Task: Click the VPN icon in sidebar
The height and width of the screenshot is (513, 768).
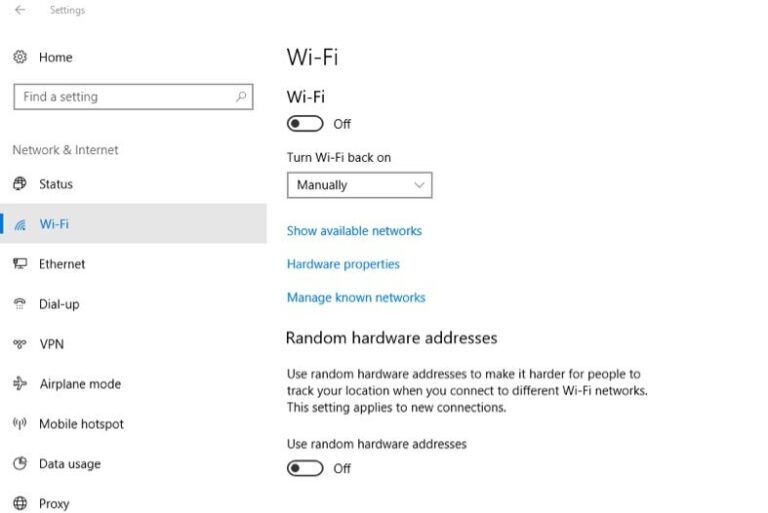Action: click(20, 344)
